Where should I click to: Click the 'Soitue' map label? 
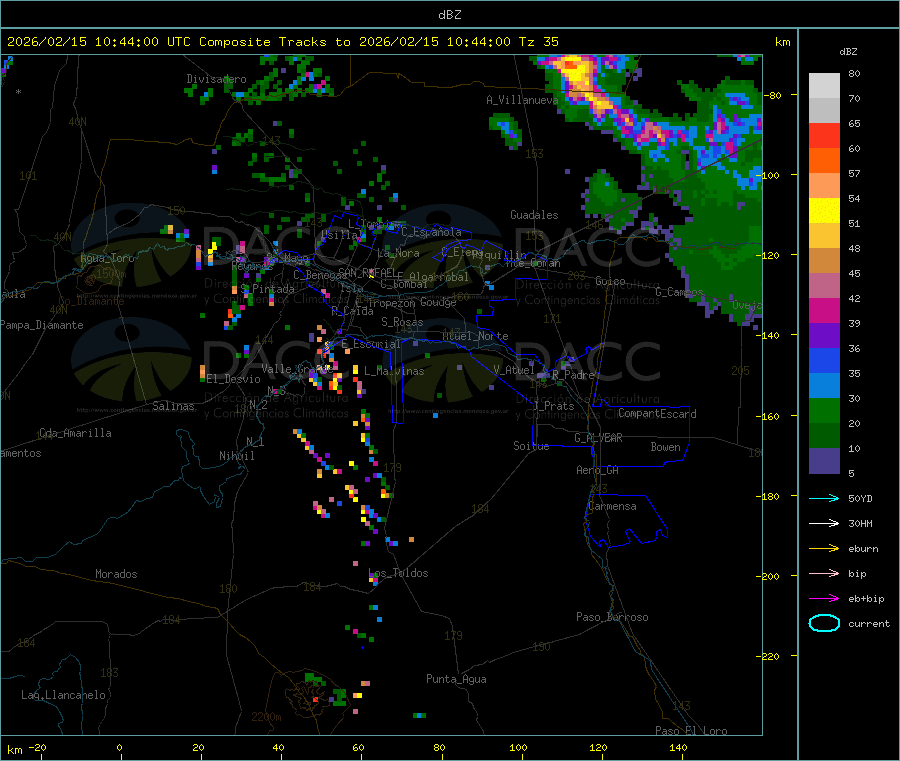[531, 446]
